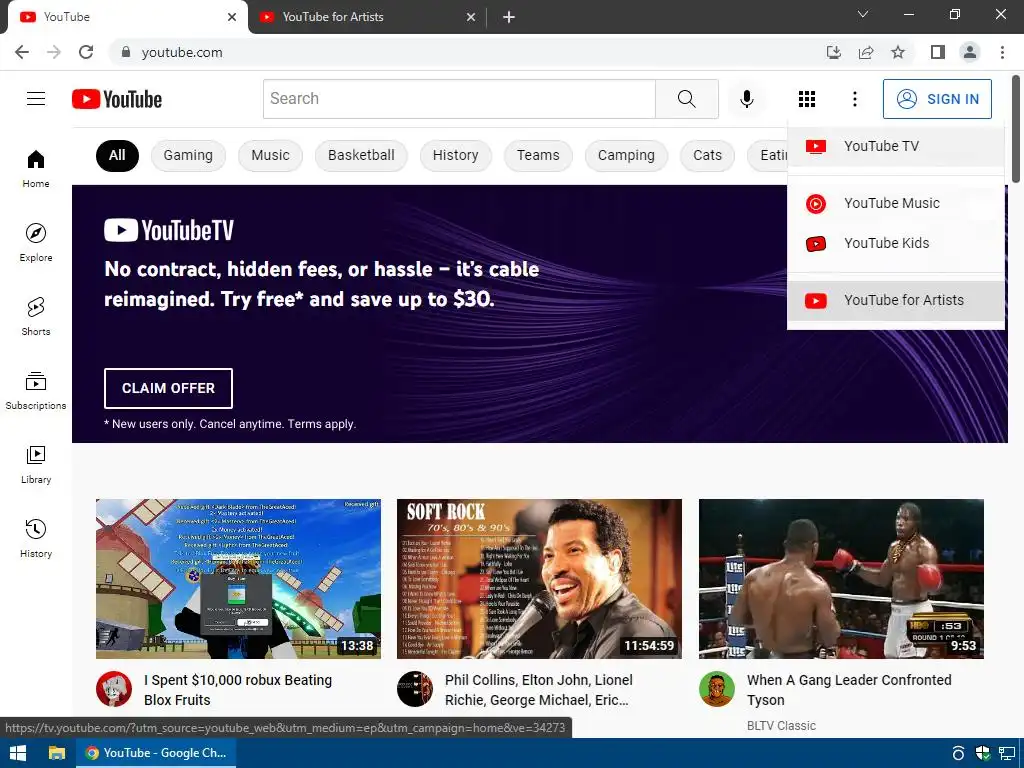Screen dimensions: 1024x768
Task: Click the address bar URL
Action: (182, 52)
